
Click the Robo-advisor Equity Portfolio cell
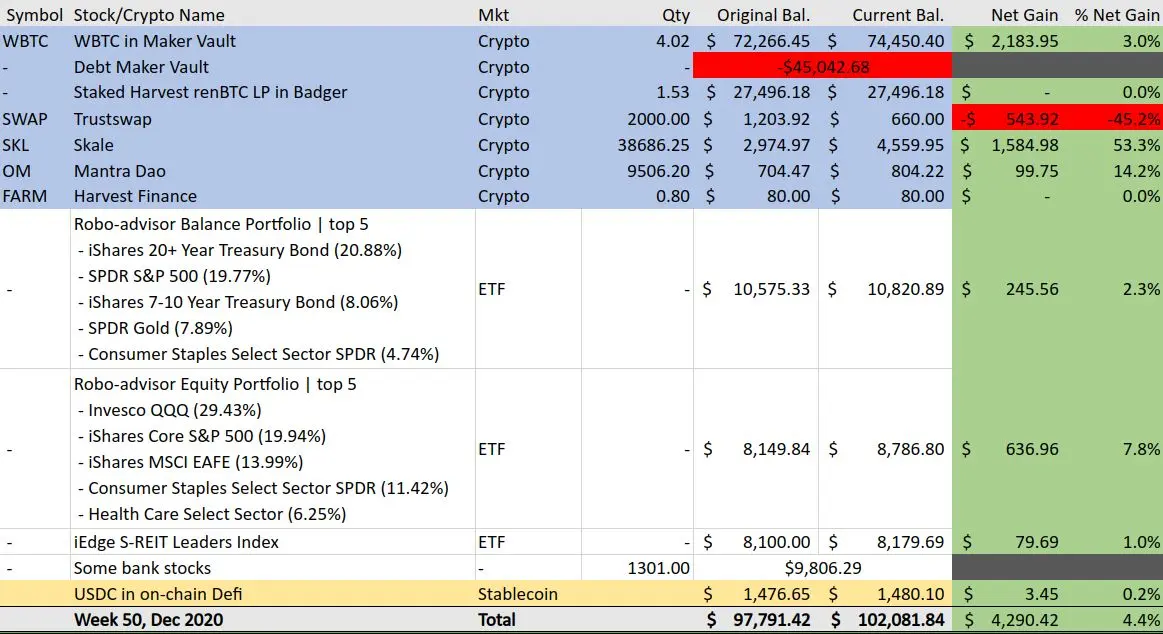click(x=272, y=449)
